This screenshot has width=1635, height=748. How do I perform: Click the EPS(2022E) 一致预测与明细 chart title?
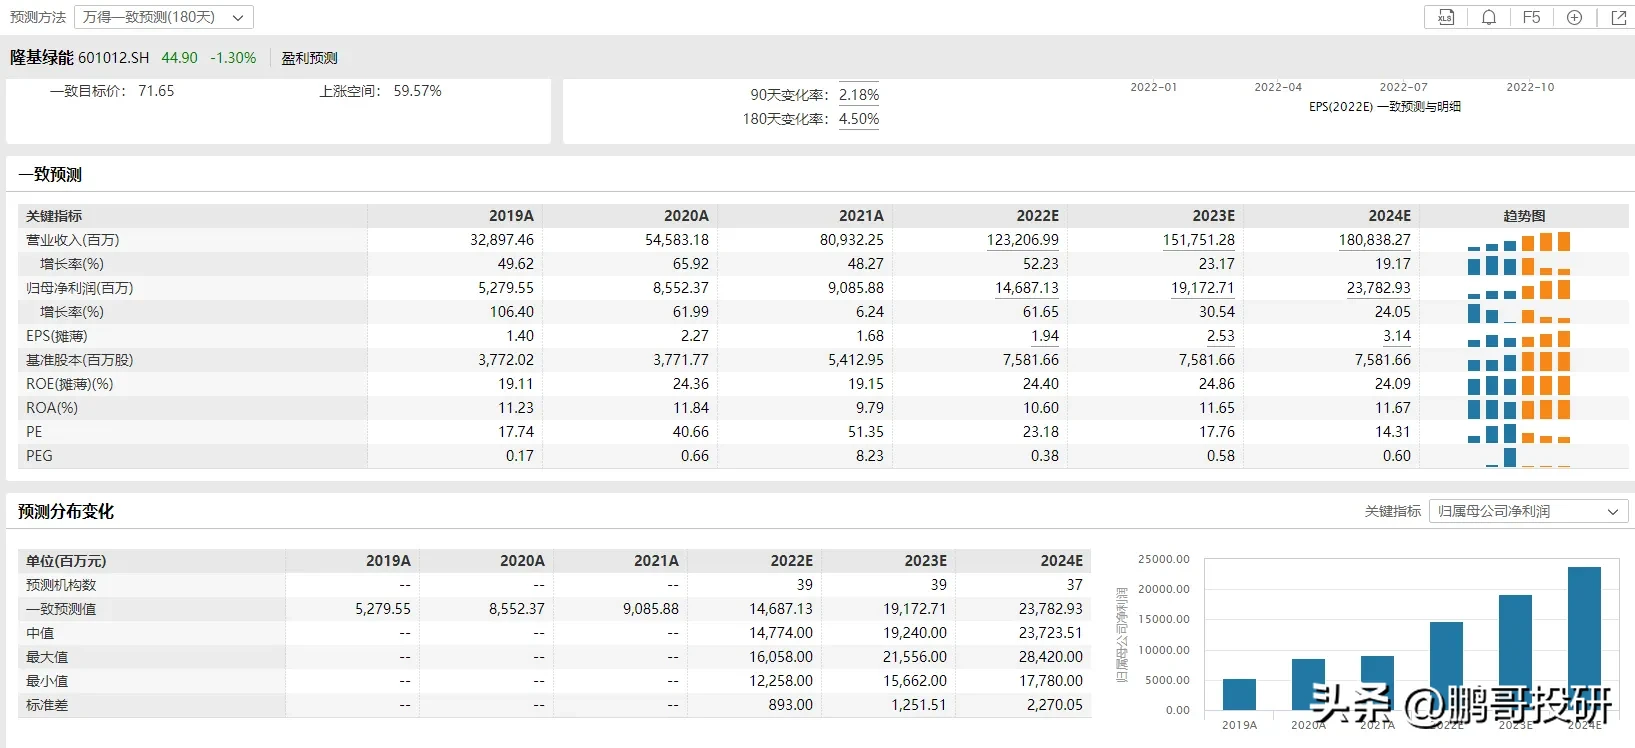point(1385,106)
